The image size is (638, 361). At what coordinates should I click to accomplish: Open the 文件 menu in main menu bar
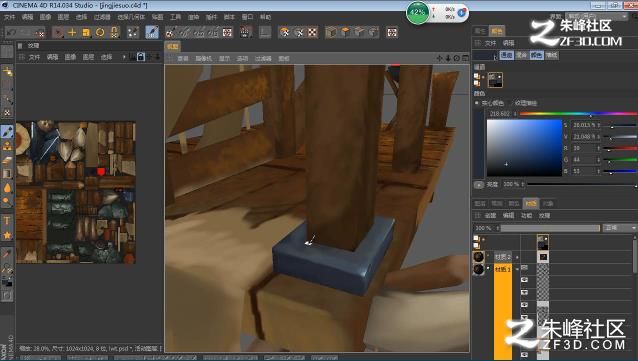click(9, 17)
